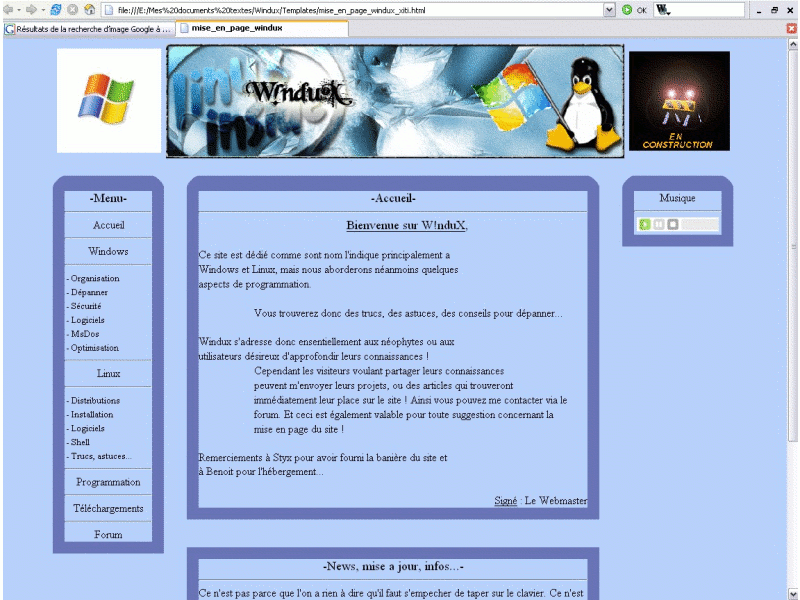Open the Linux menu section
The width and height of the screenshot is (800, 600).
[108, 373]
